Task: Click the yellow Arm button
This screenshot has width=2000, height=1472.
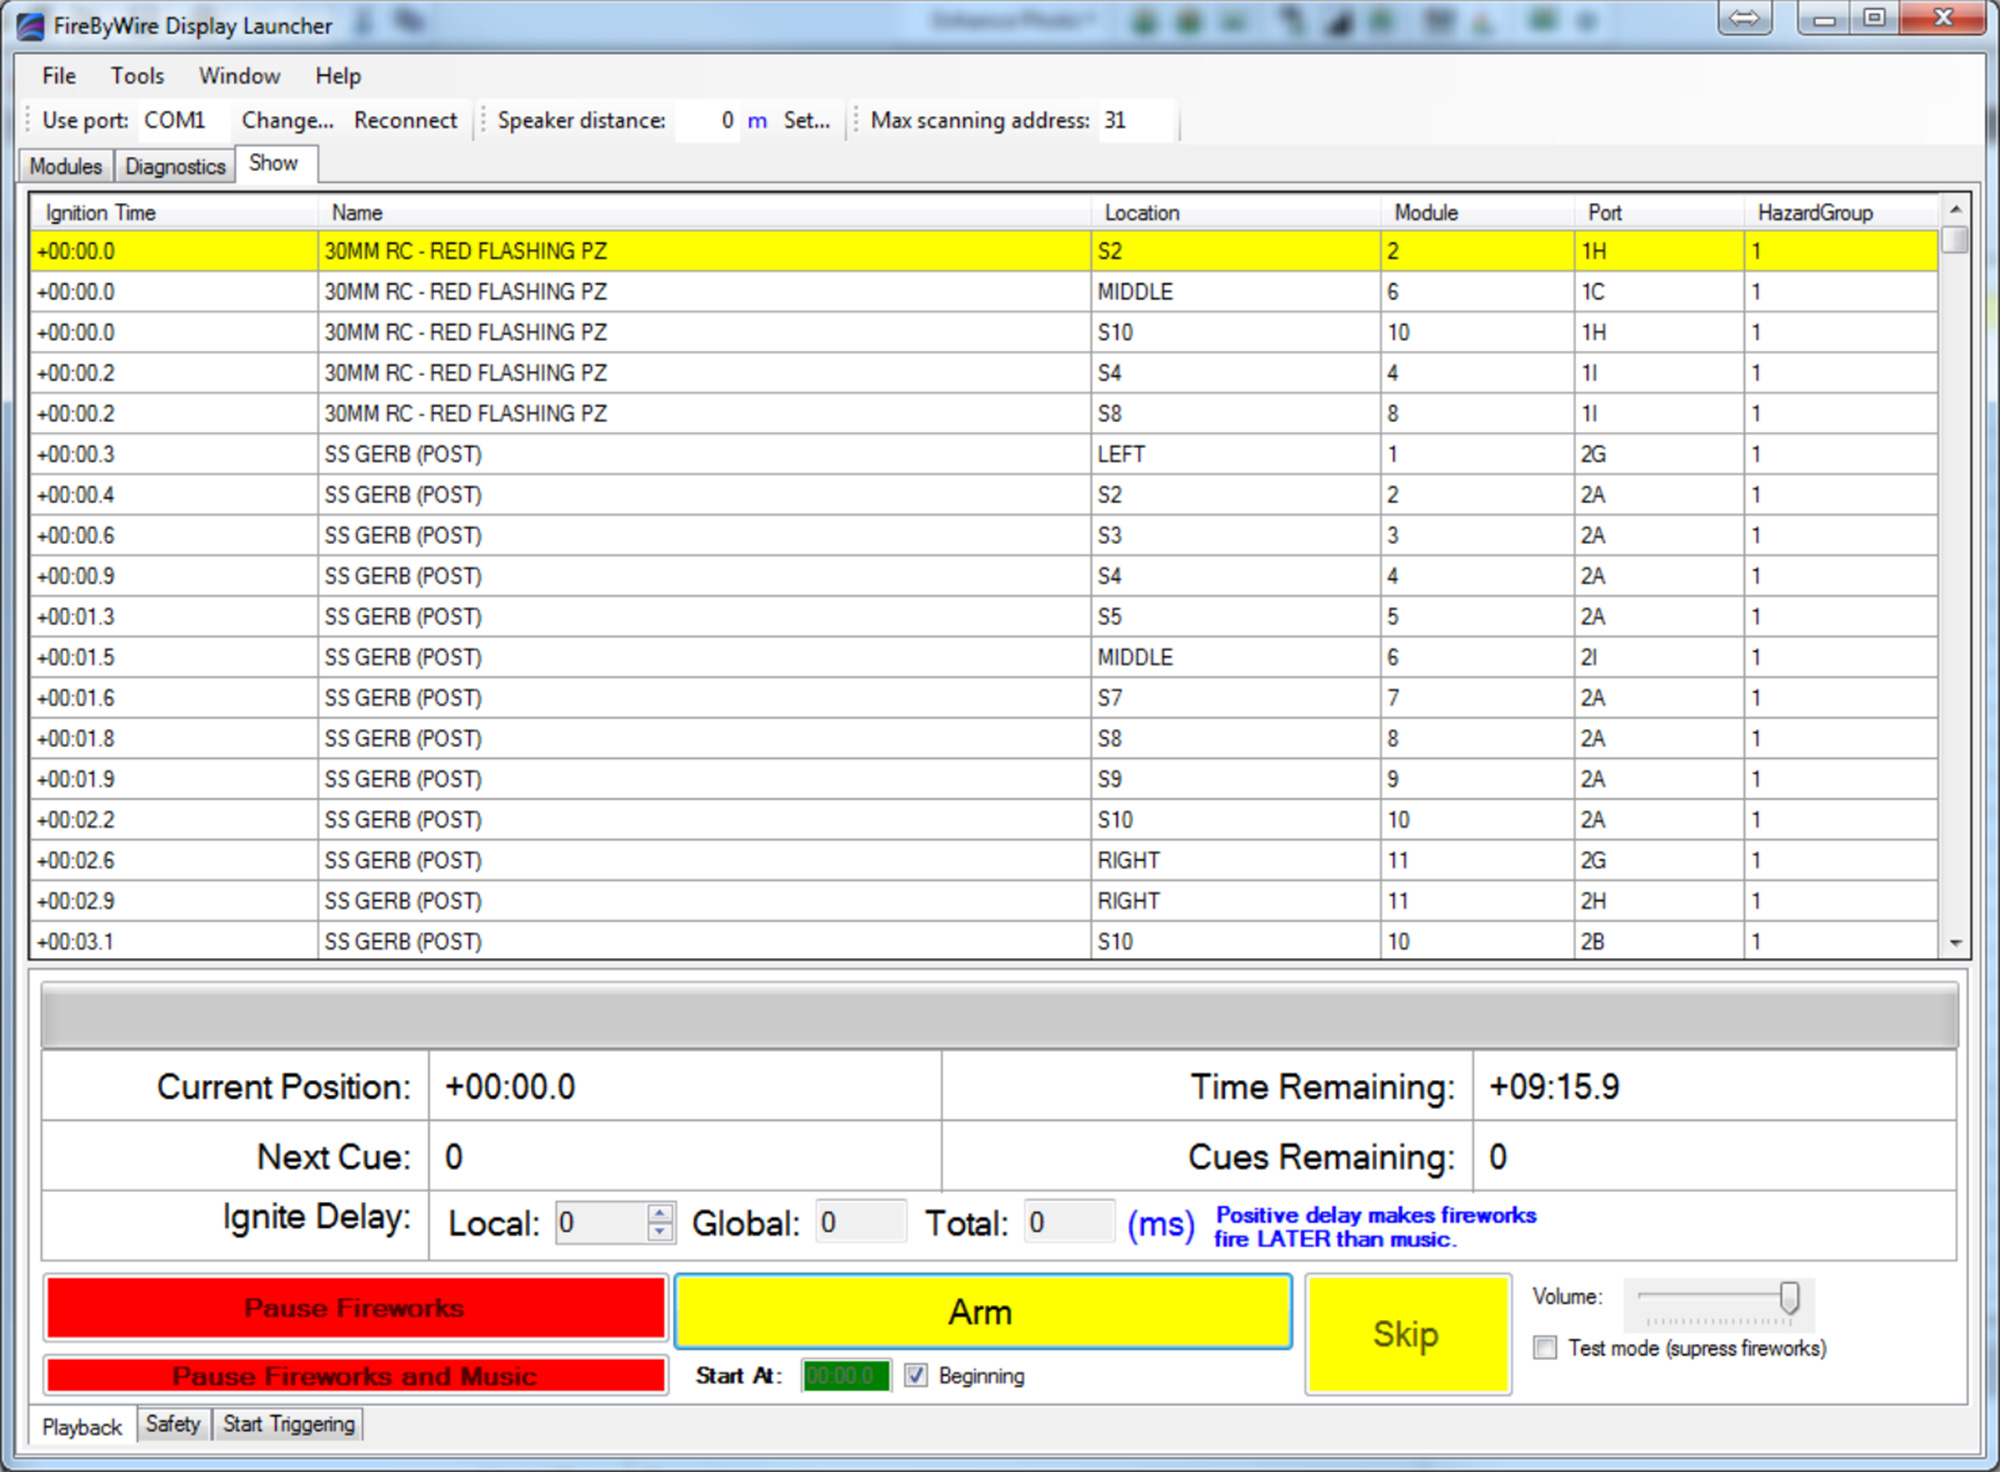Action: click(983, 1311)
